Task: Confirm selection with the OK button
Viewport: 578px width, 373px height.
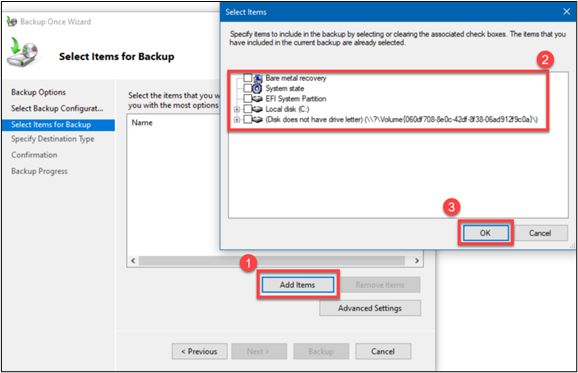Action: (485, 233)
